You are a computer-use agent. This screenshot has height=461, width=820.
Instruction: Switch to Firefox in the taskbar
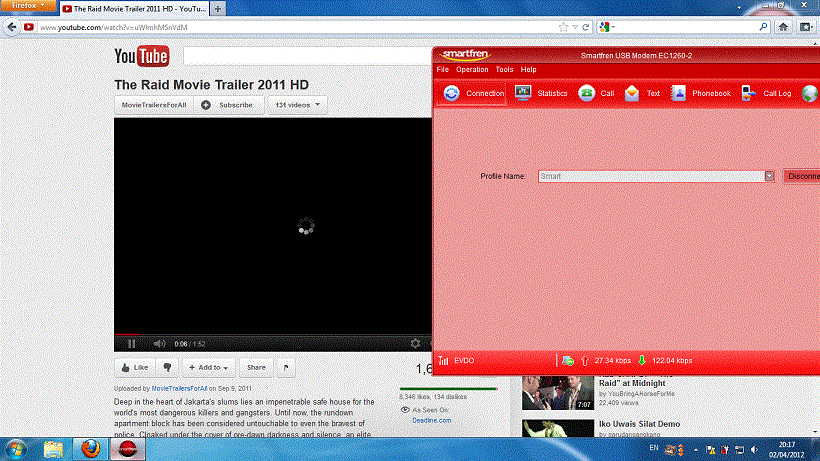pyautogui.click(x=90, y=449)
